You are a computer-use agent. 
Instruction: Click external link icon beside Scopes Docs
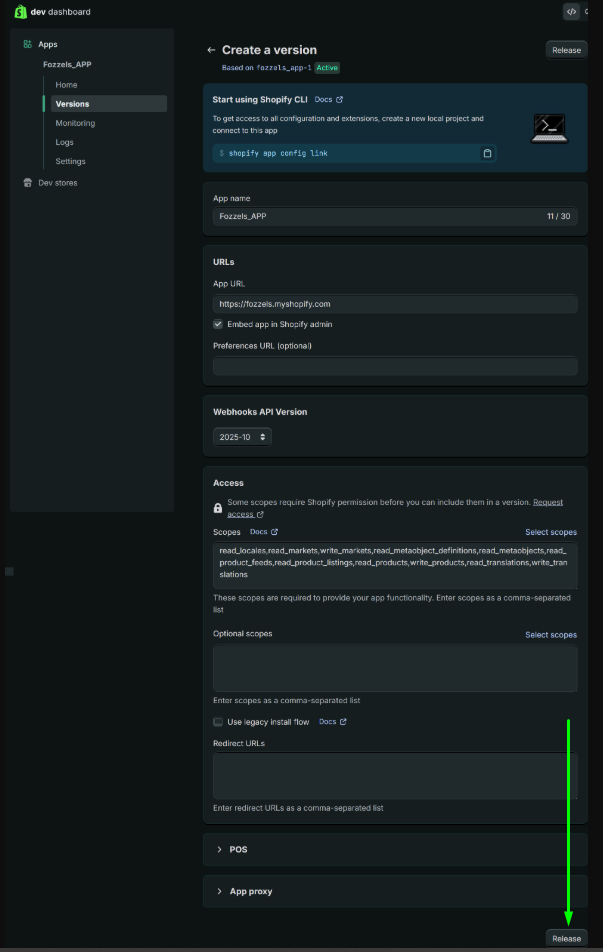[274, 532]
